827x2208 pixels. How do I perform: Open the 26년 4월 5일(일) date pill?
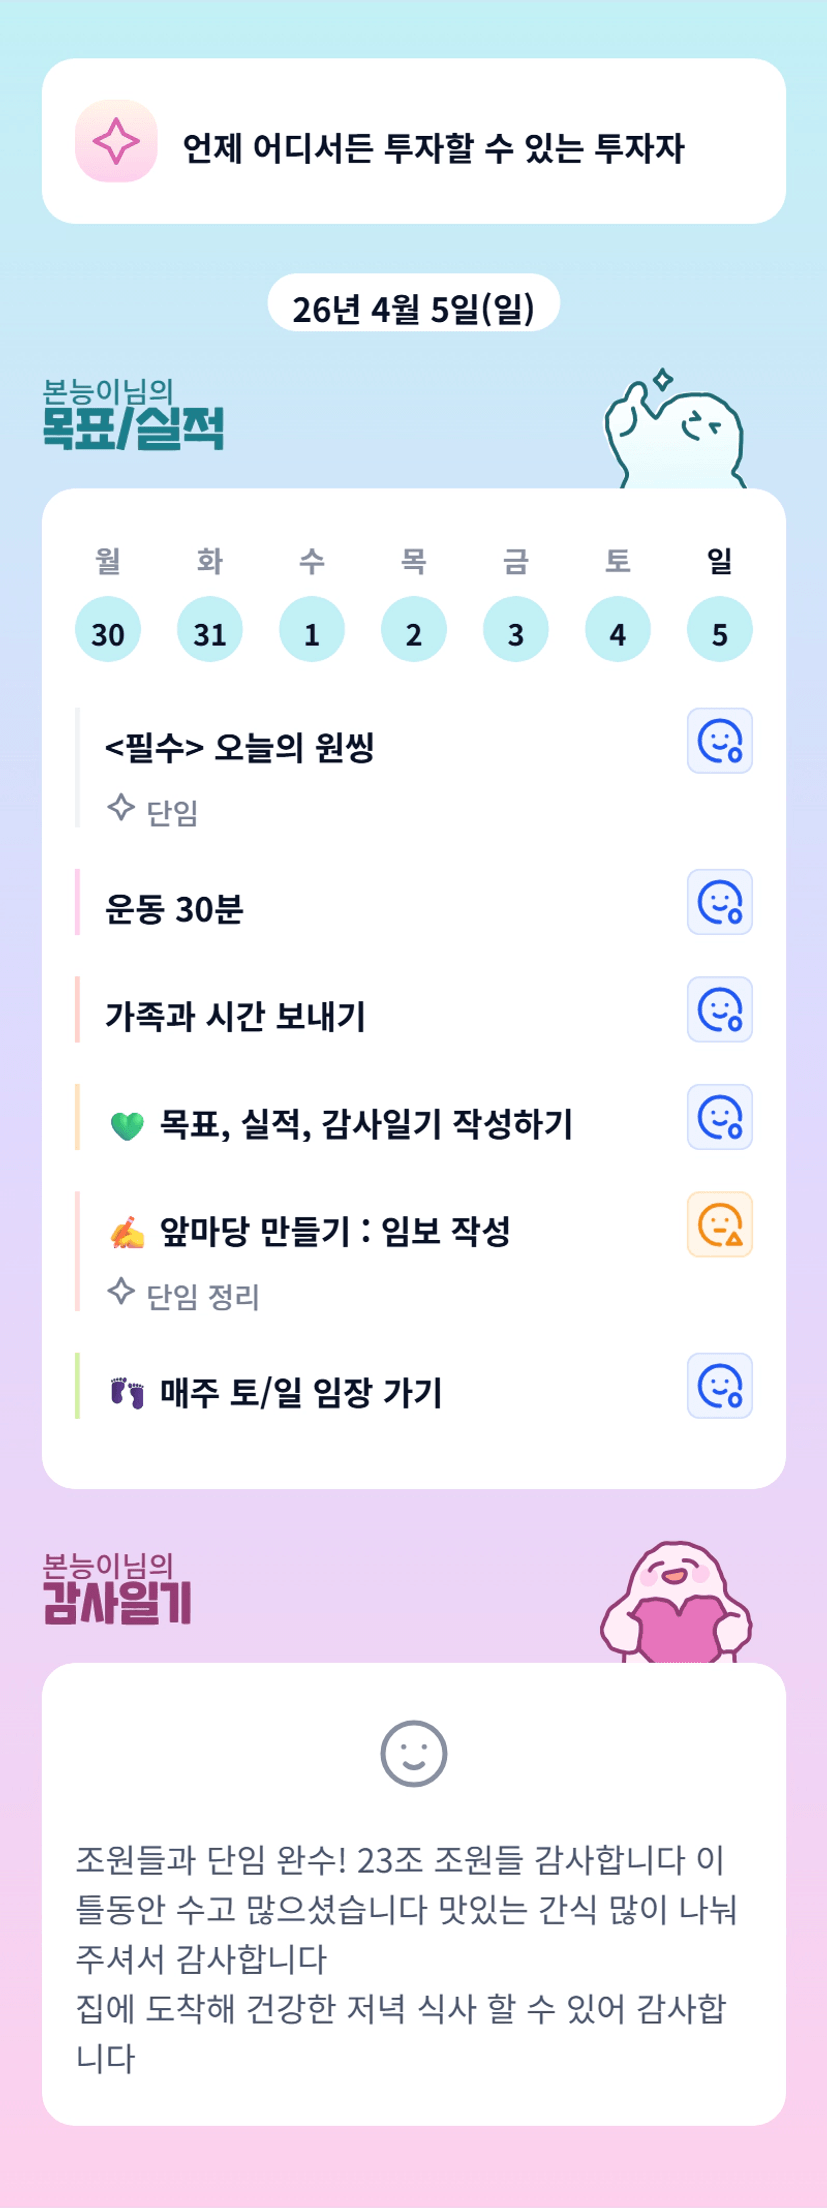tap(413, 308)
